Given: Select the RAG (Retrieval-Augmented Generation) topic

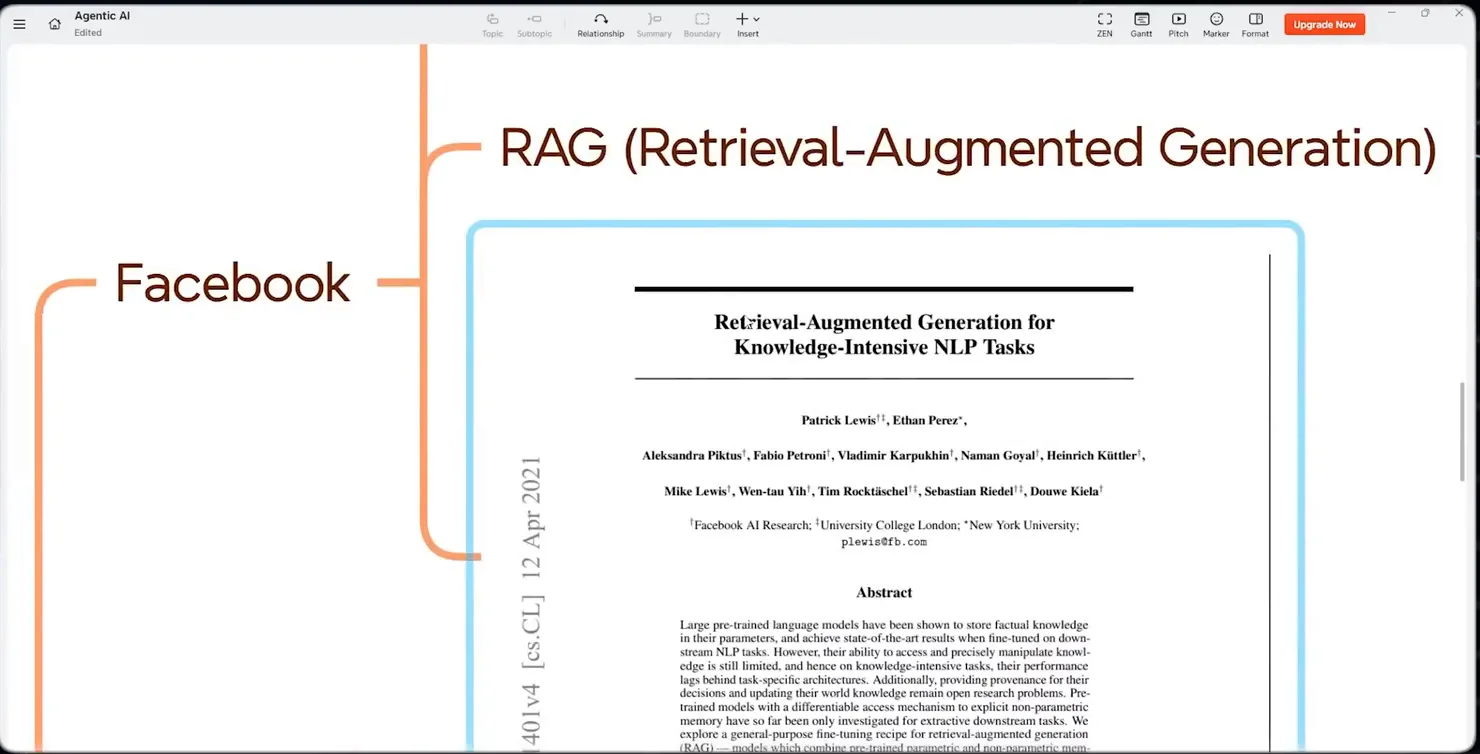Looking at the screenshot, I should point(967,148).
